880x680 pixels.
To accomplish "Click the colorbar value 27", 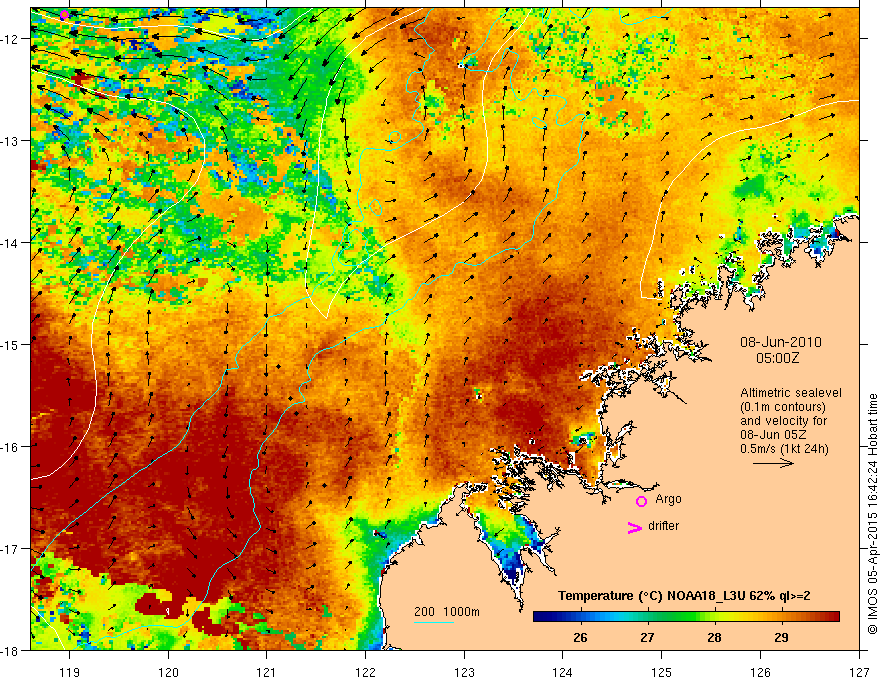I will point(647,638).
